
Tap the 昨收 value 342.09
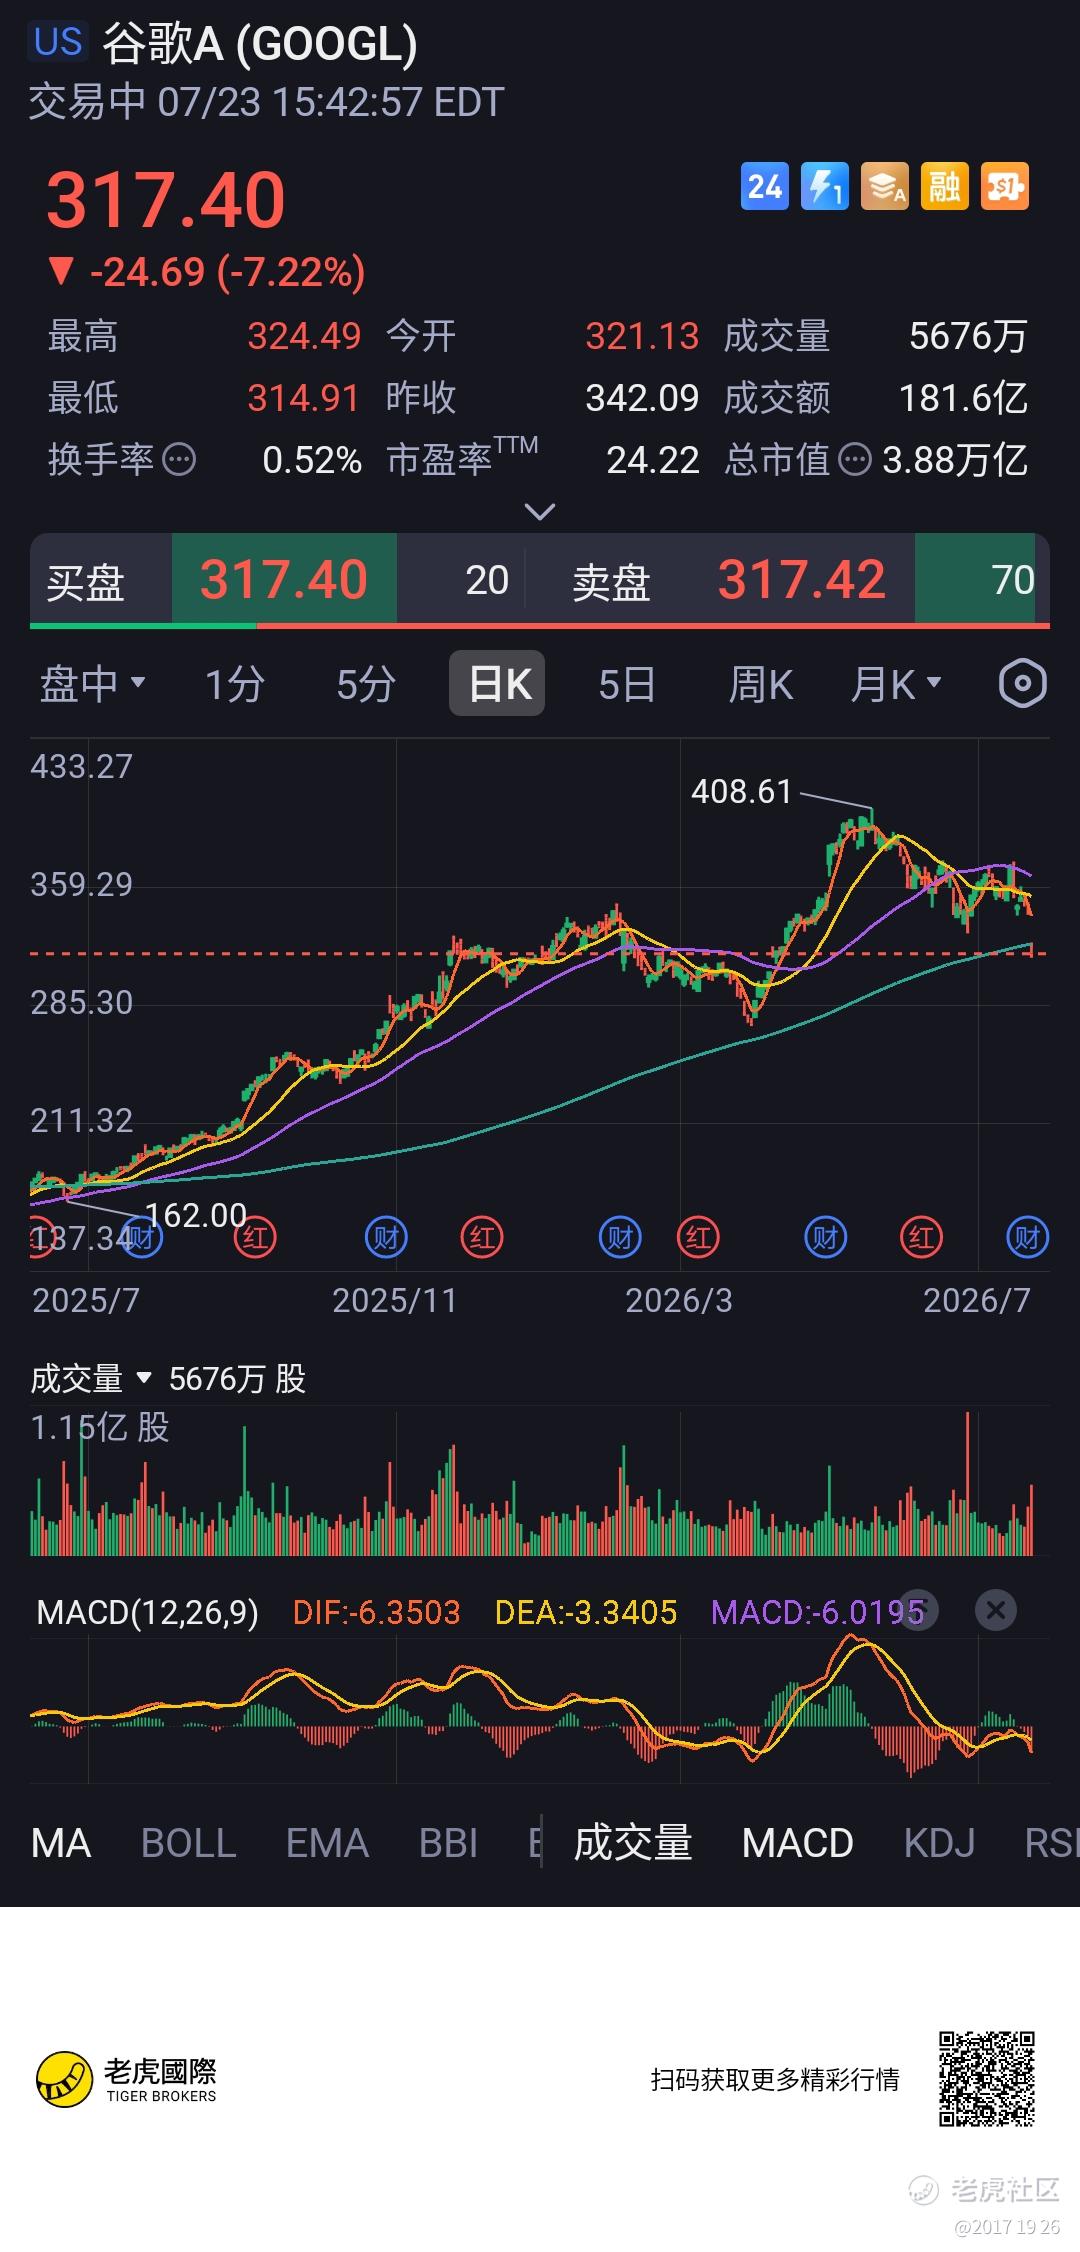pos(642,398)
